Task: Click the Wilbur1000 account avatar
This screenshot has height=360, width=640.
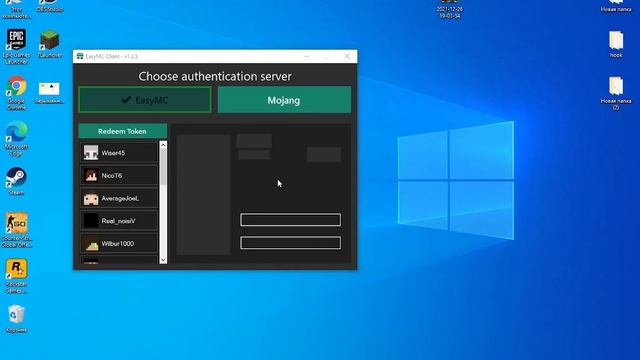Action: tap(91, 244)
